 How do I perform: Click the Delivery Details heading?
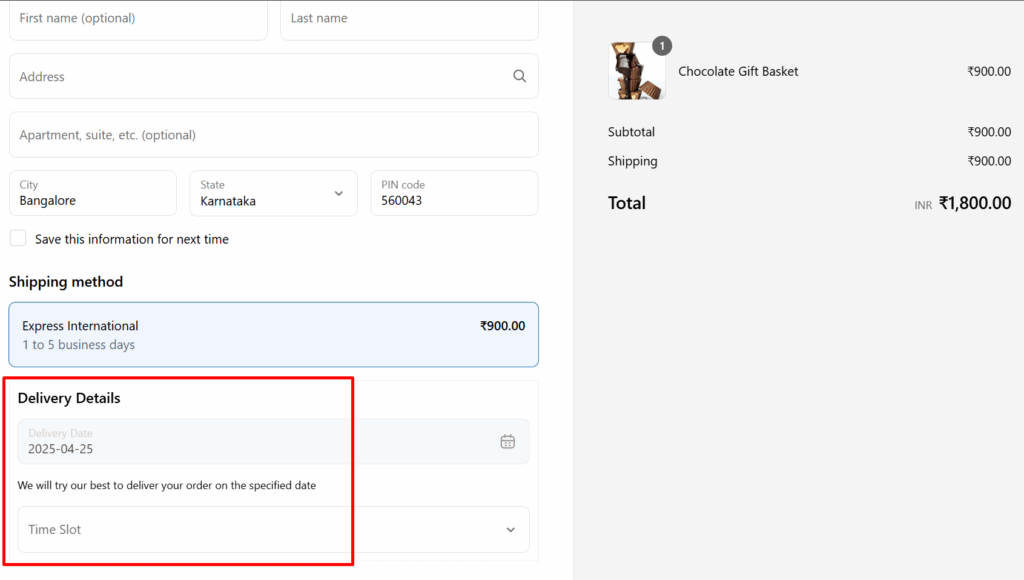(69, 398)
